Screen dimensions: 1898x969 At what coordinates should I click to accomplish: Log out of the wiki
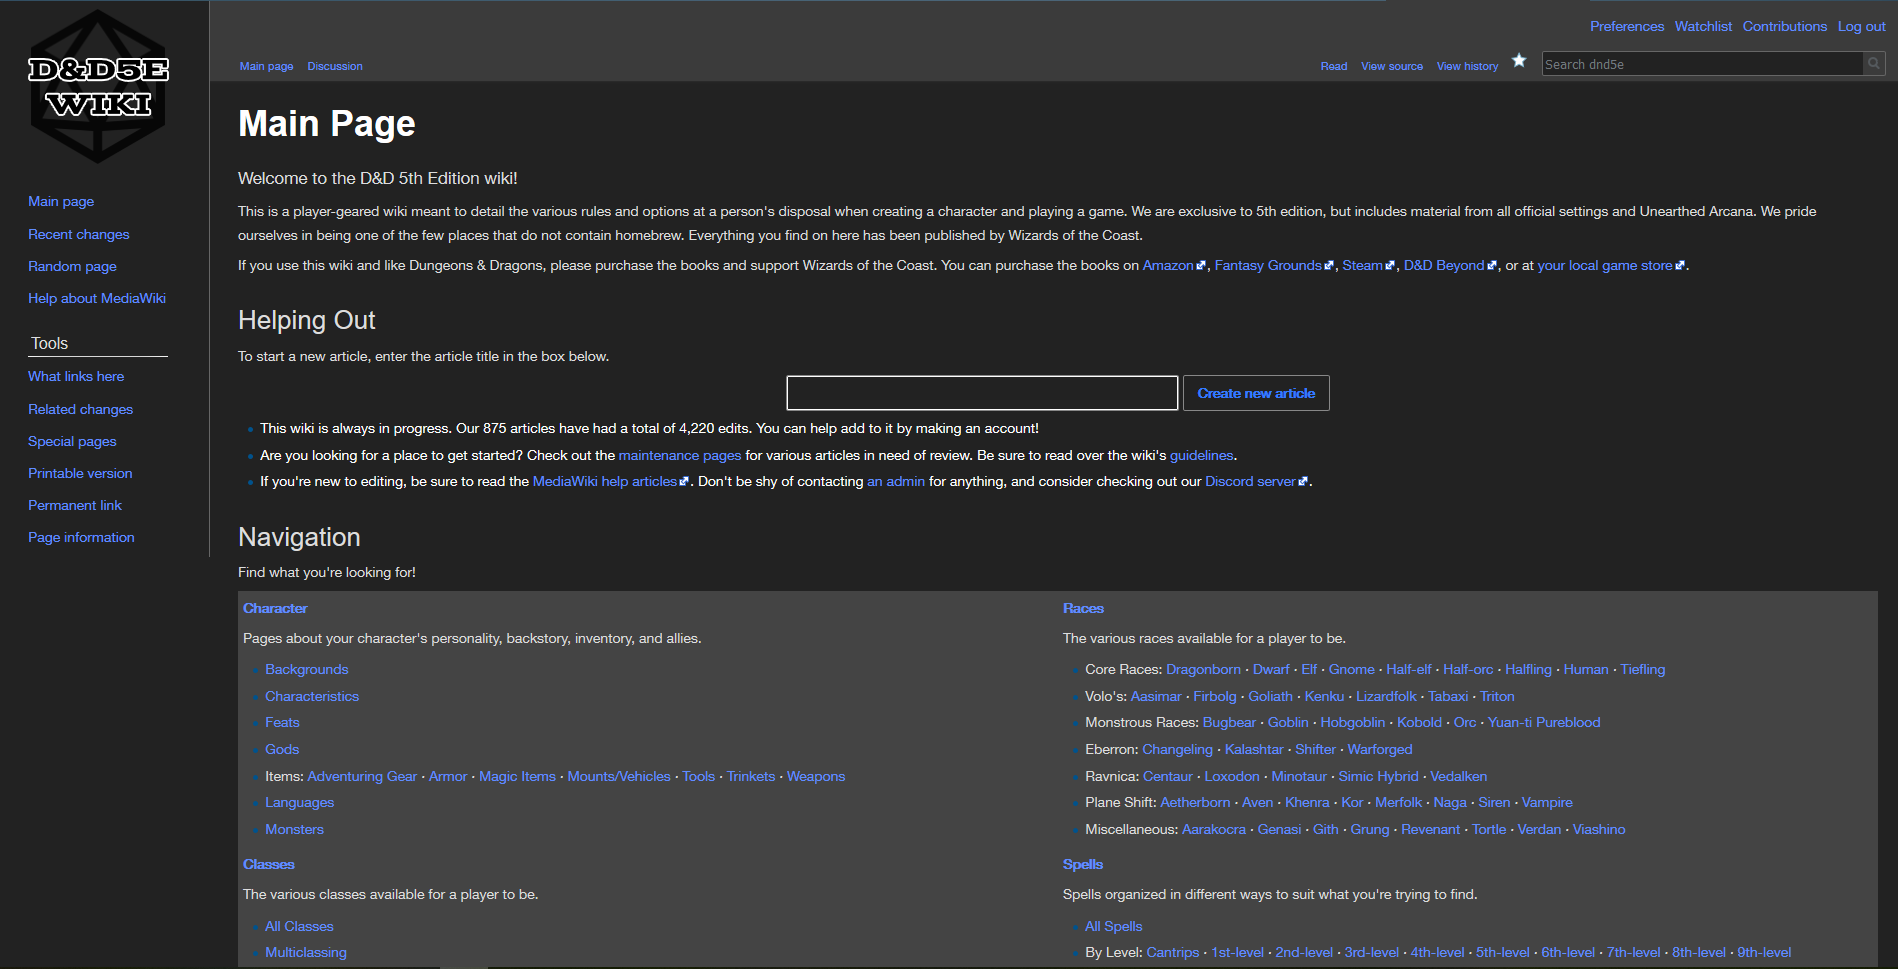pos(1860,26)
